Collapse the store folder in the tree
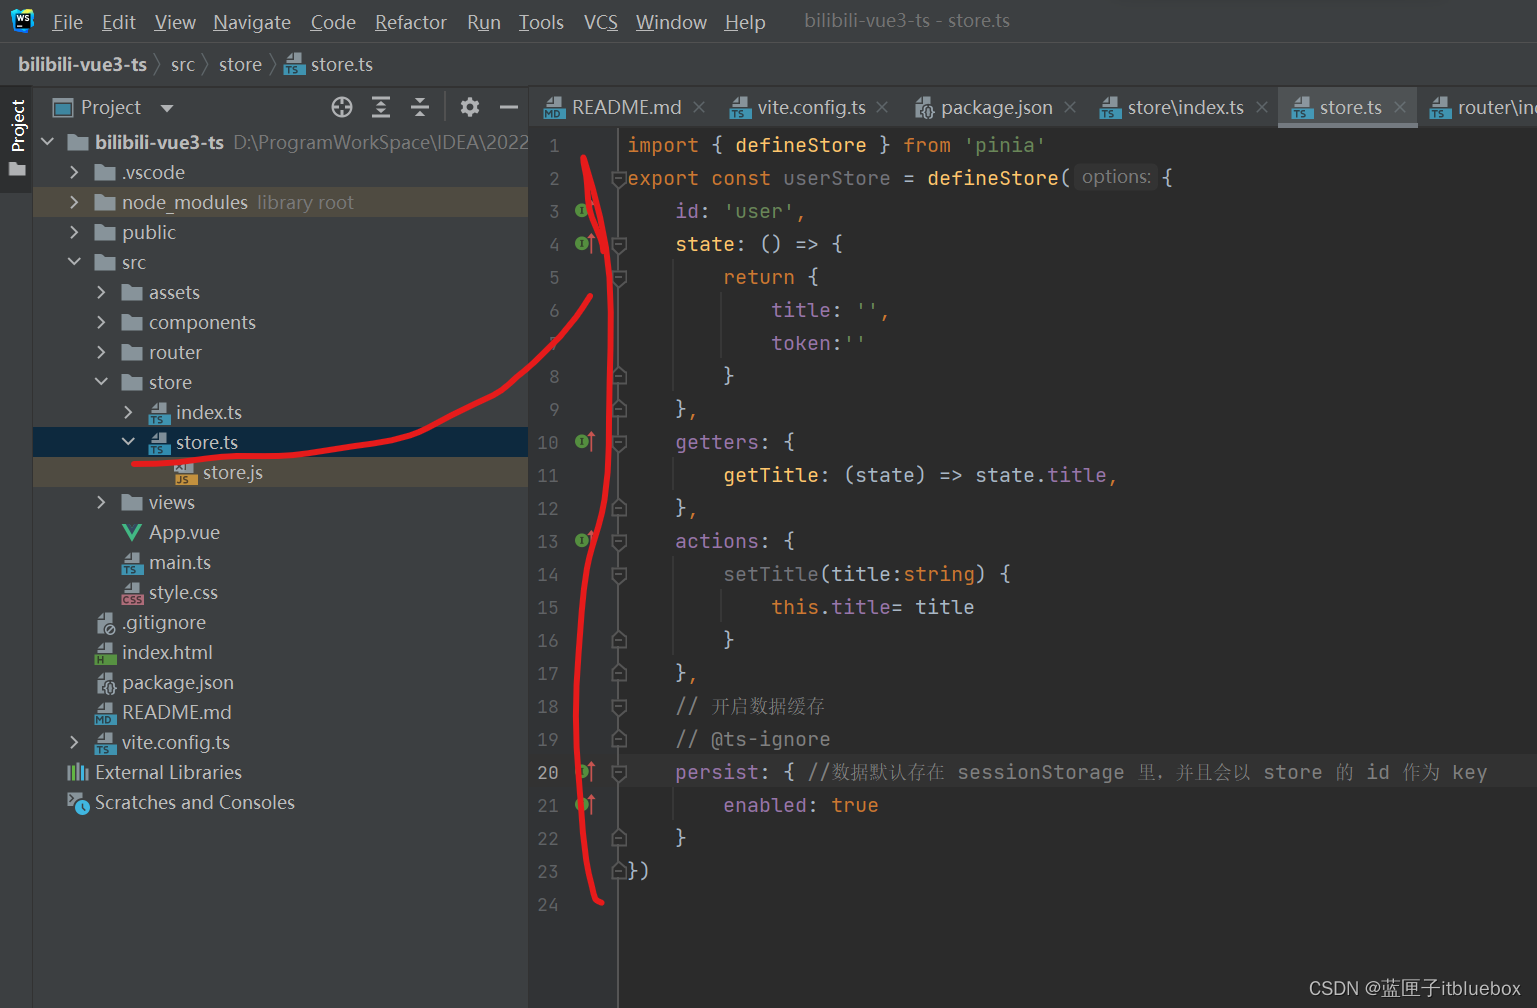 click(x=101, y=382)
